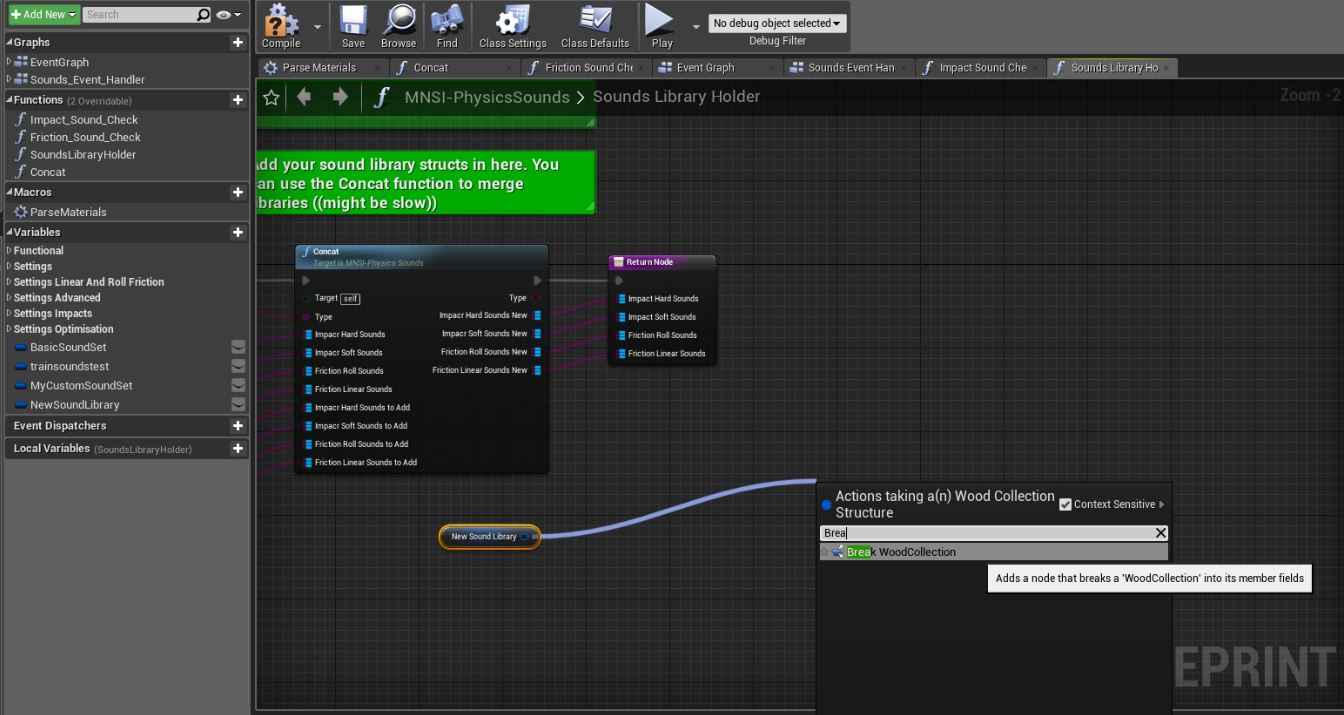
Task: Switch to the Parse Materials tab
Action: pos(319,67)
